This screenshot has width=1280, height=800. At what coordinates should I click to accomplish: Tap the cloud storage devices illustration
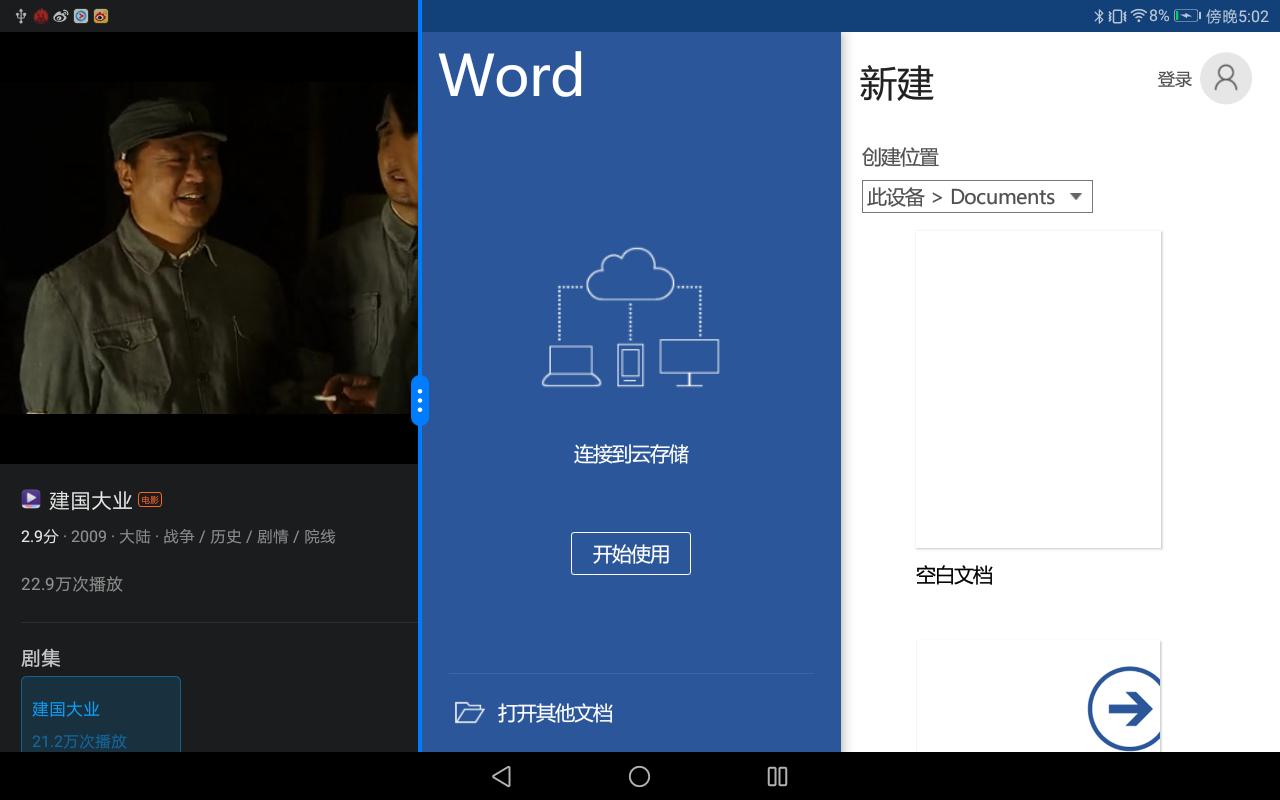pos(631,317)
